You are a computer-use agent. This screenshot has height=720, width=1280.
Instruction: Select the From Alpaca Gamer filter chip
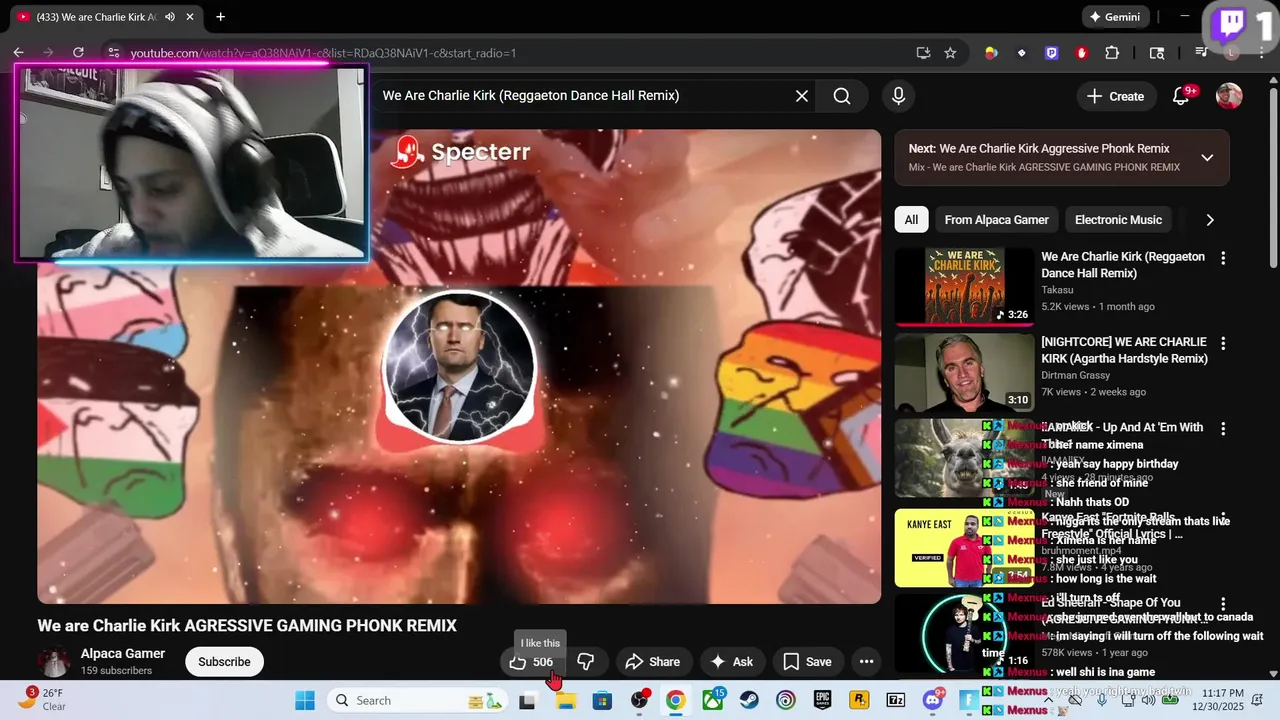click(x=996, y=220)
